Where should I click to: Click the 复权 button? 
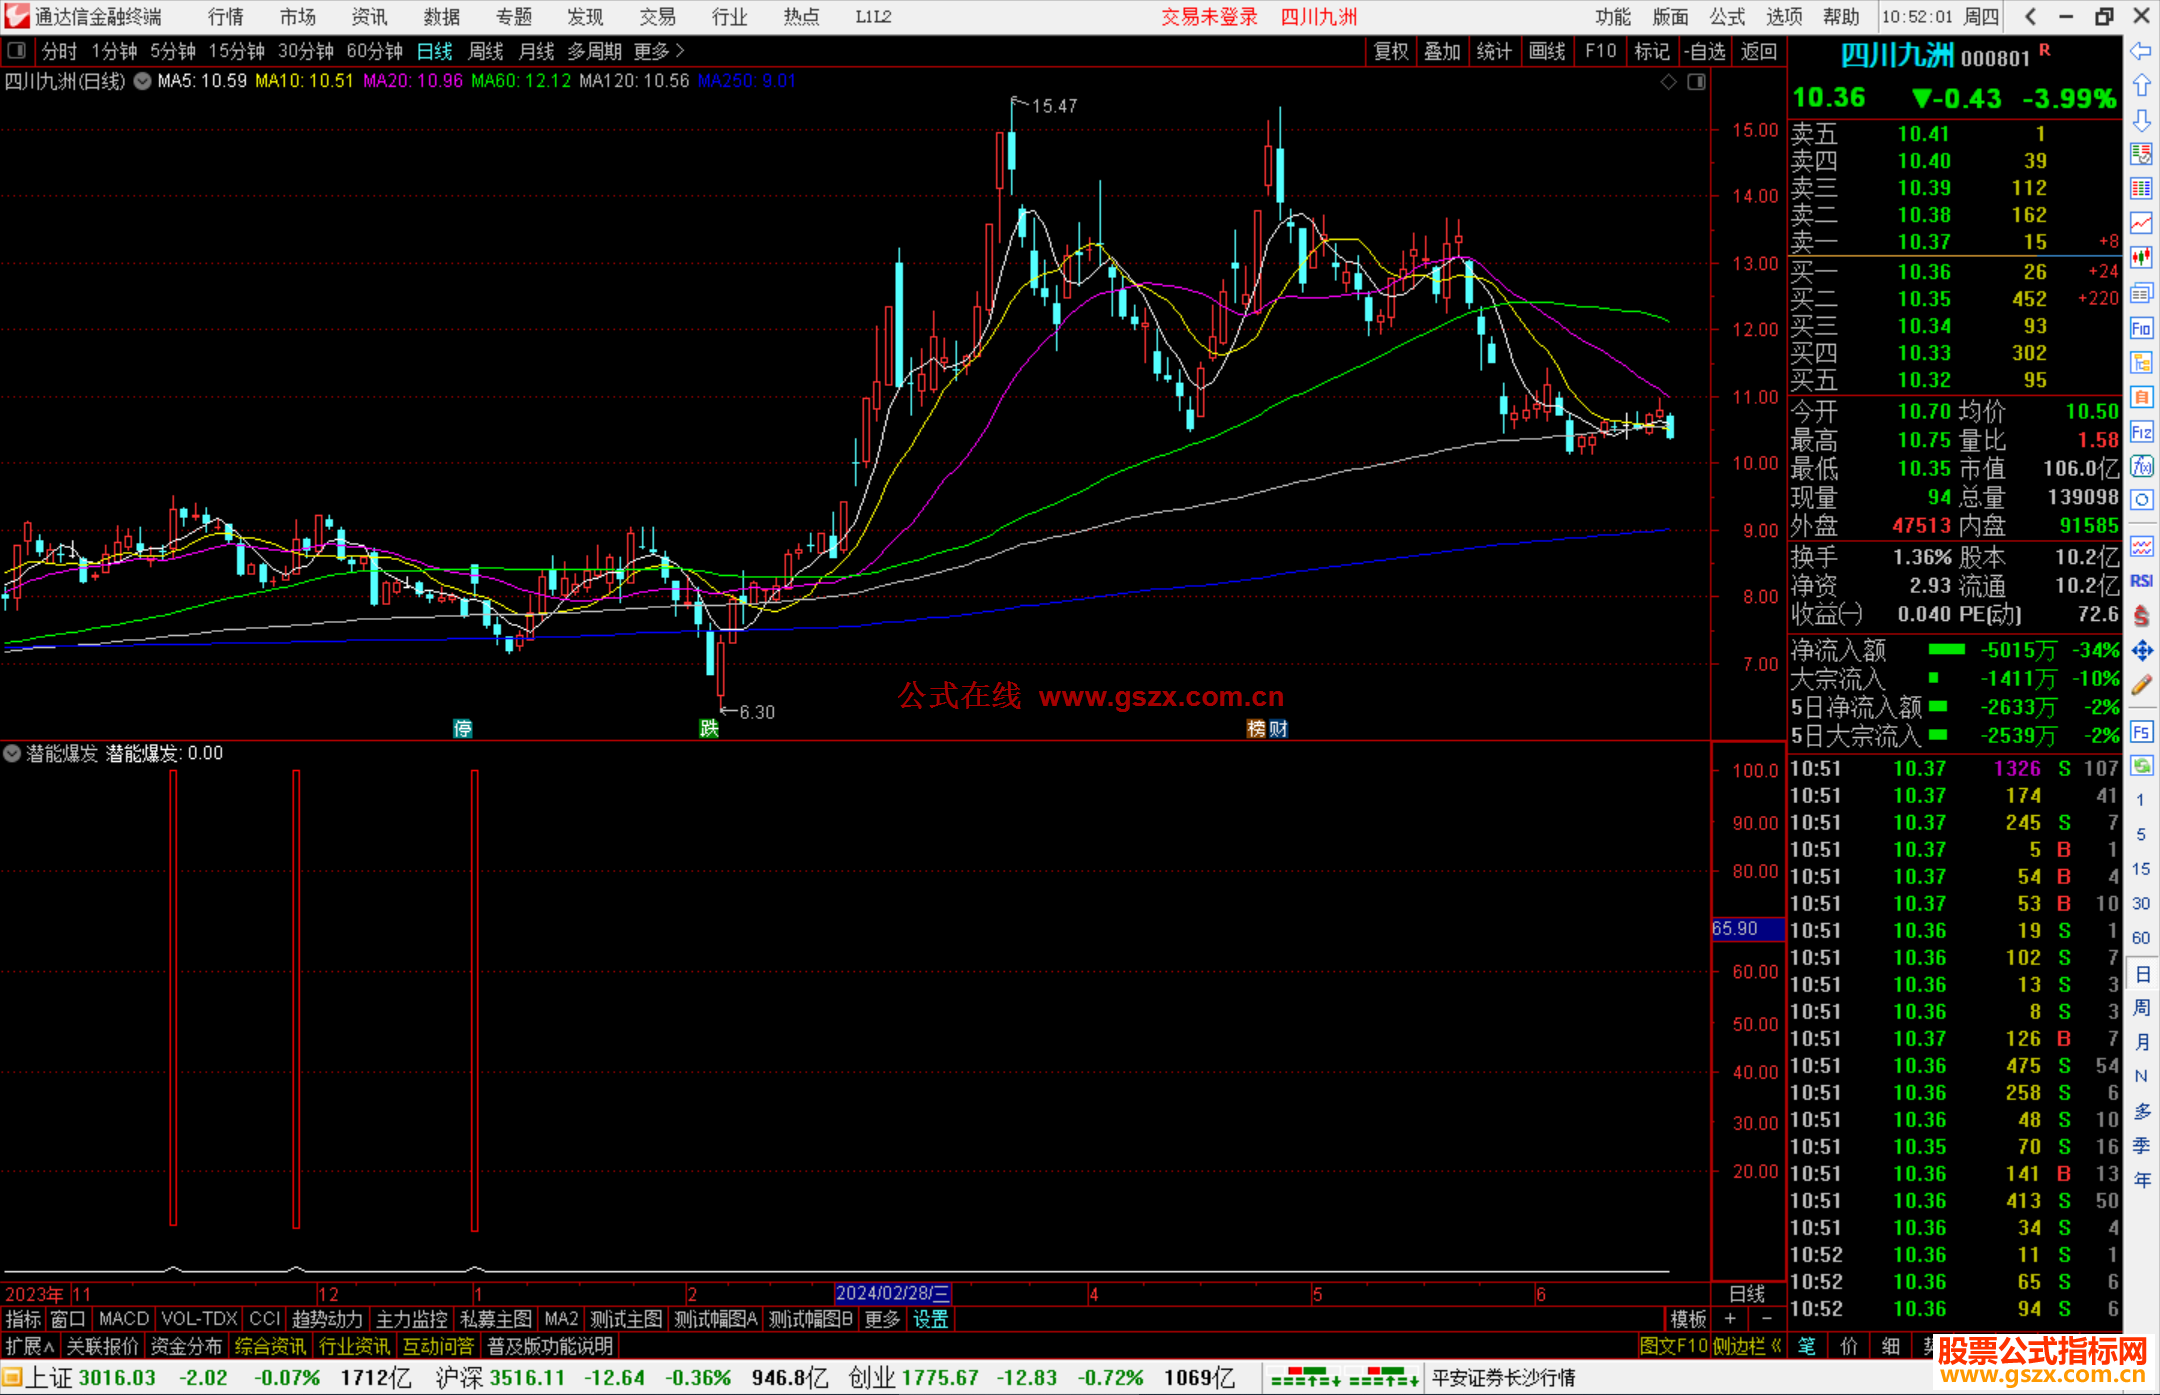pyautogui.click(x=1390, y=51)
